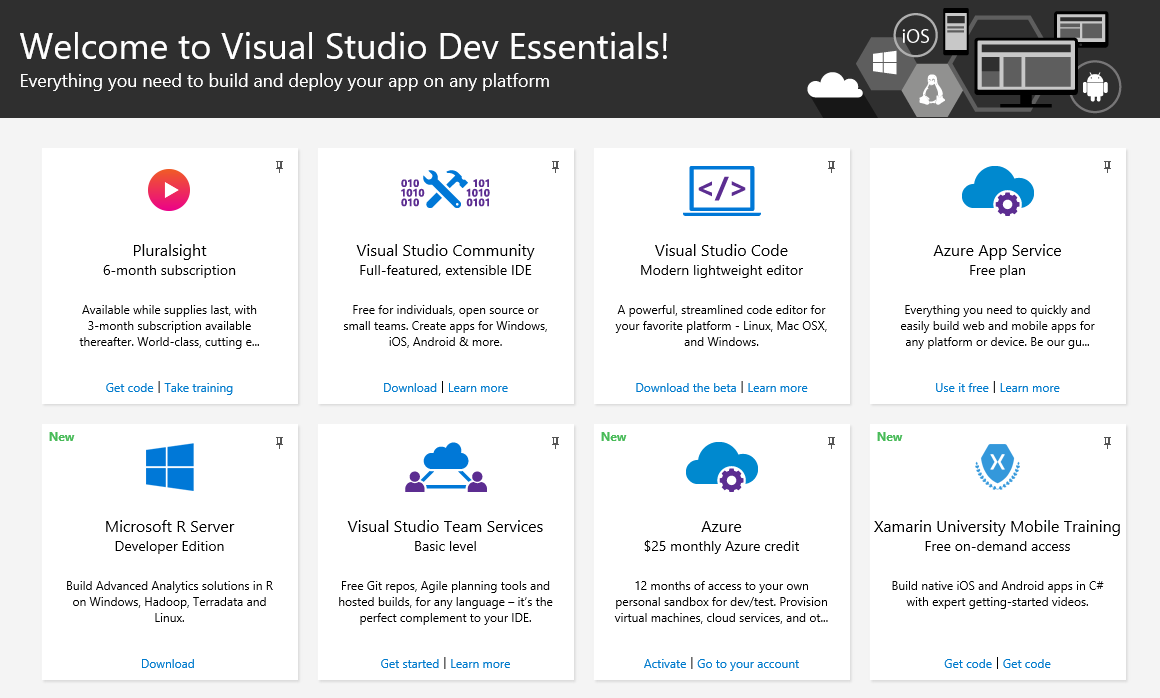Click the Linux penguin hexagon in banner
The width and height of the screenshot is (1160, 698).
click(x=931, y=90)
